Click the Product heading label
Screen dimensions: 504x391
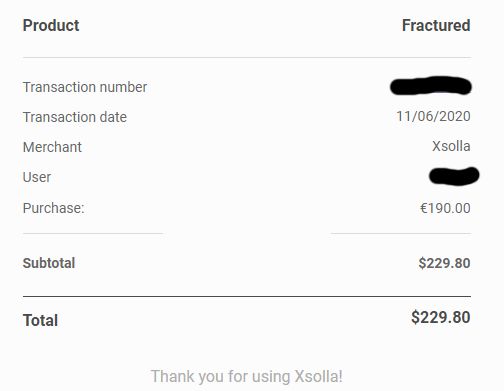51,26
